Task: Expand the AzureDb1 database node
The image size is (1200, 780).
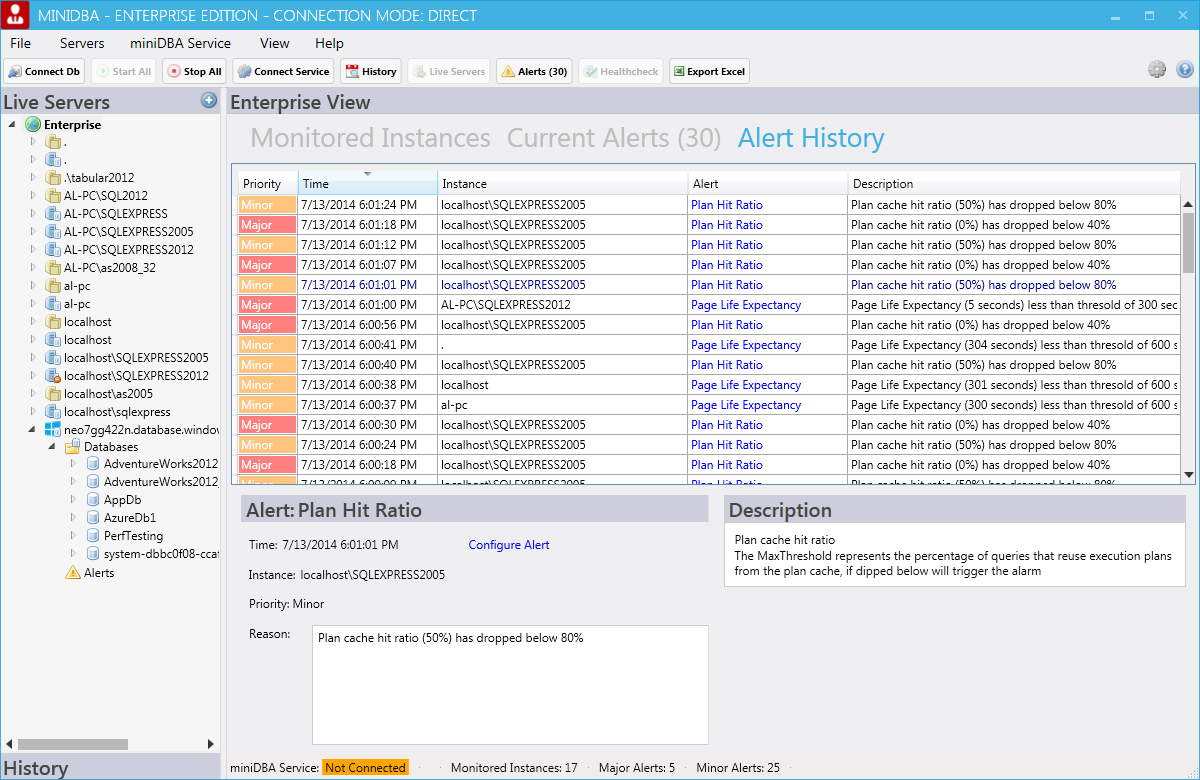Action: coord(72,518)
